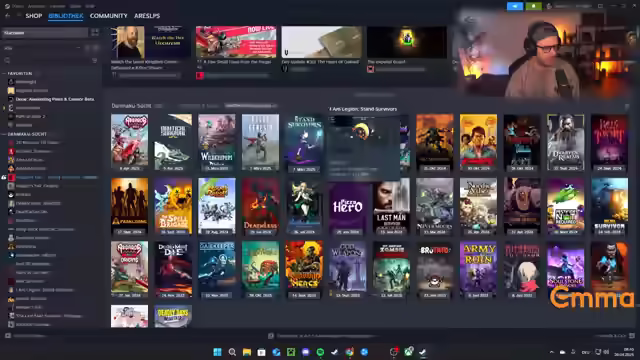Open the Army of Ruin game cover

pos(478,269)
